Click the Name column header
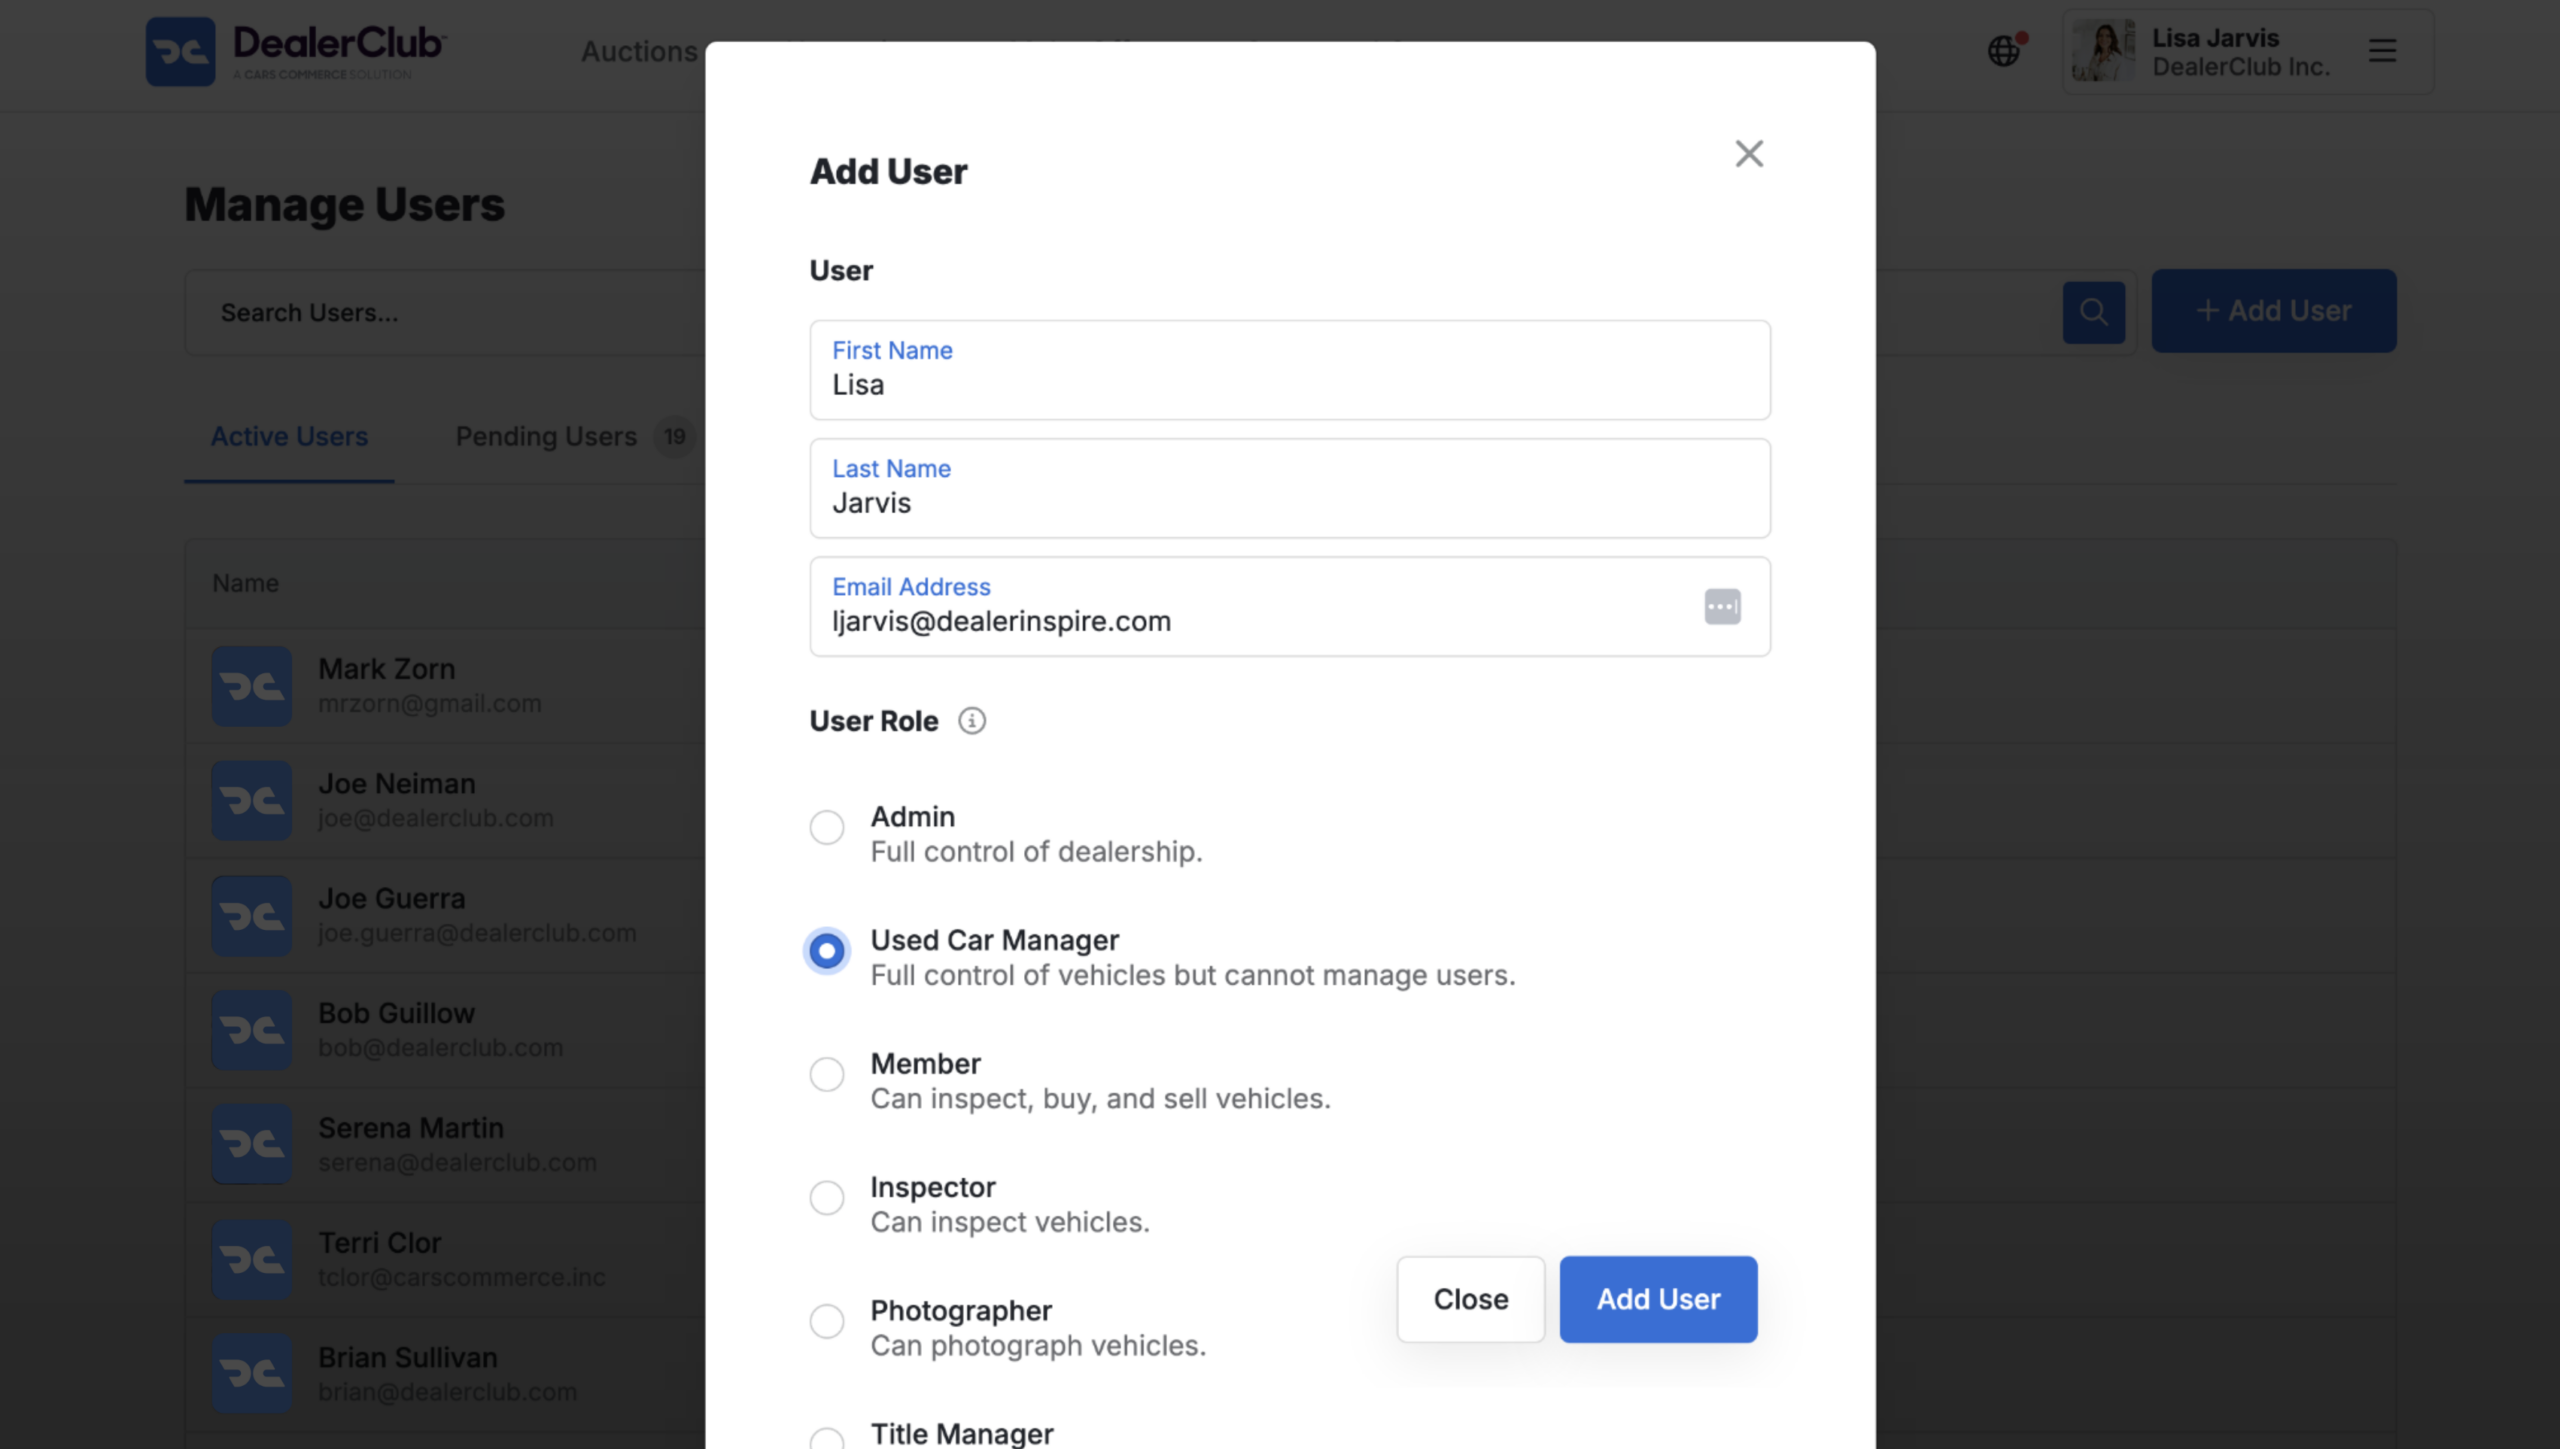This screenshot has width=2560, height=1449. click(x=245, y=584)
